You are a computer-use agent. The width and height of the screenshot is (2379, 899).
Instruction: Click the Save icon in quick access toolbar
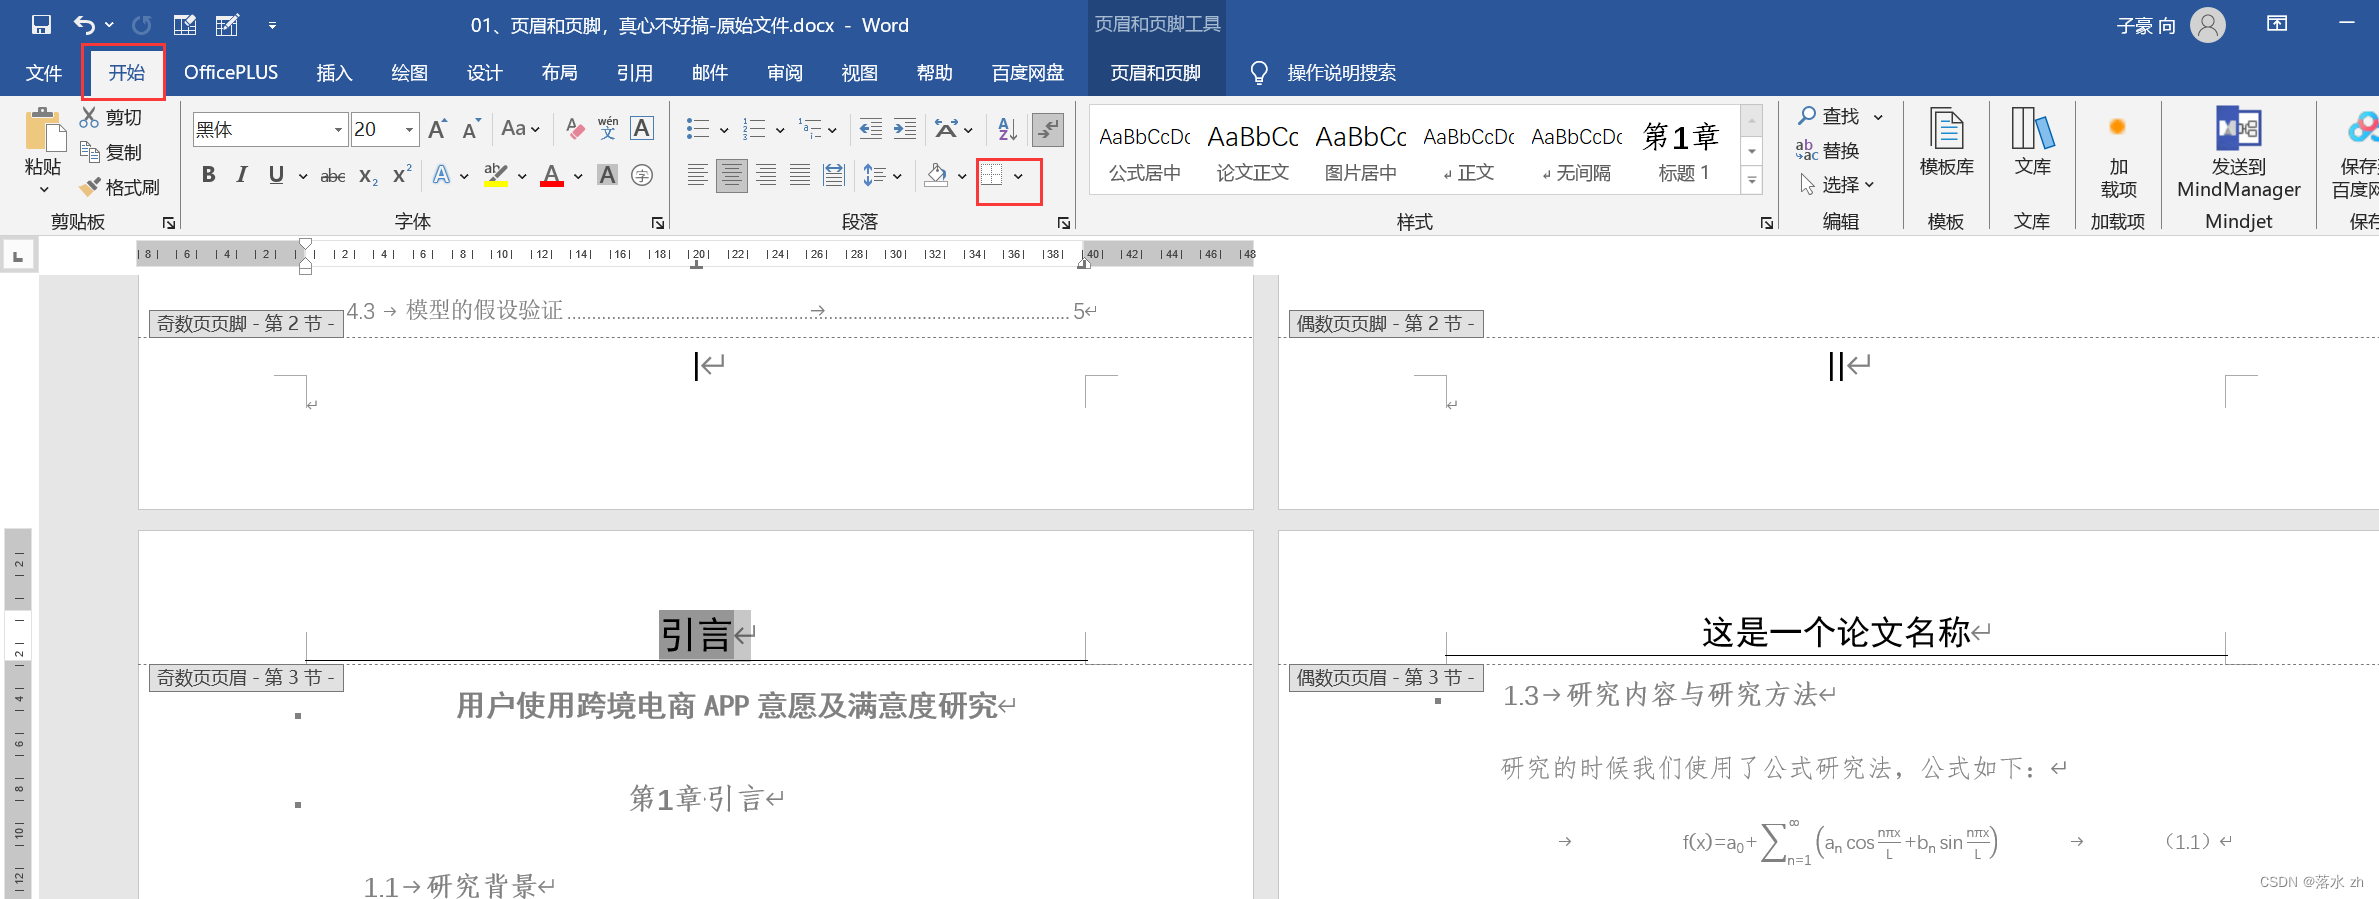(41, 25)
